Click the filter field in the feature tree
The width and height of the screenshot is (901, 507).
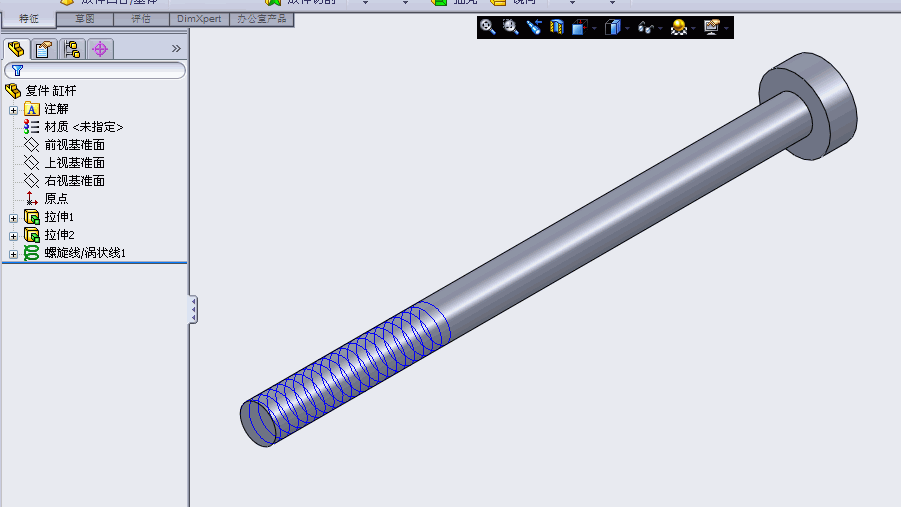(x=95, y=70)
